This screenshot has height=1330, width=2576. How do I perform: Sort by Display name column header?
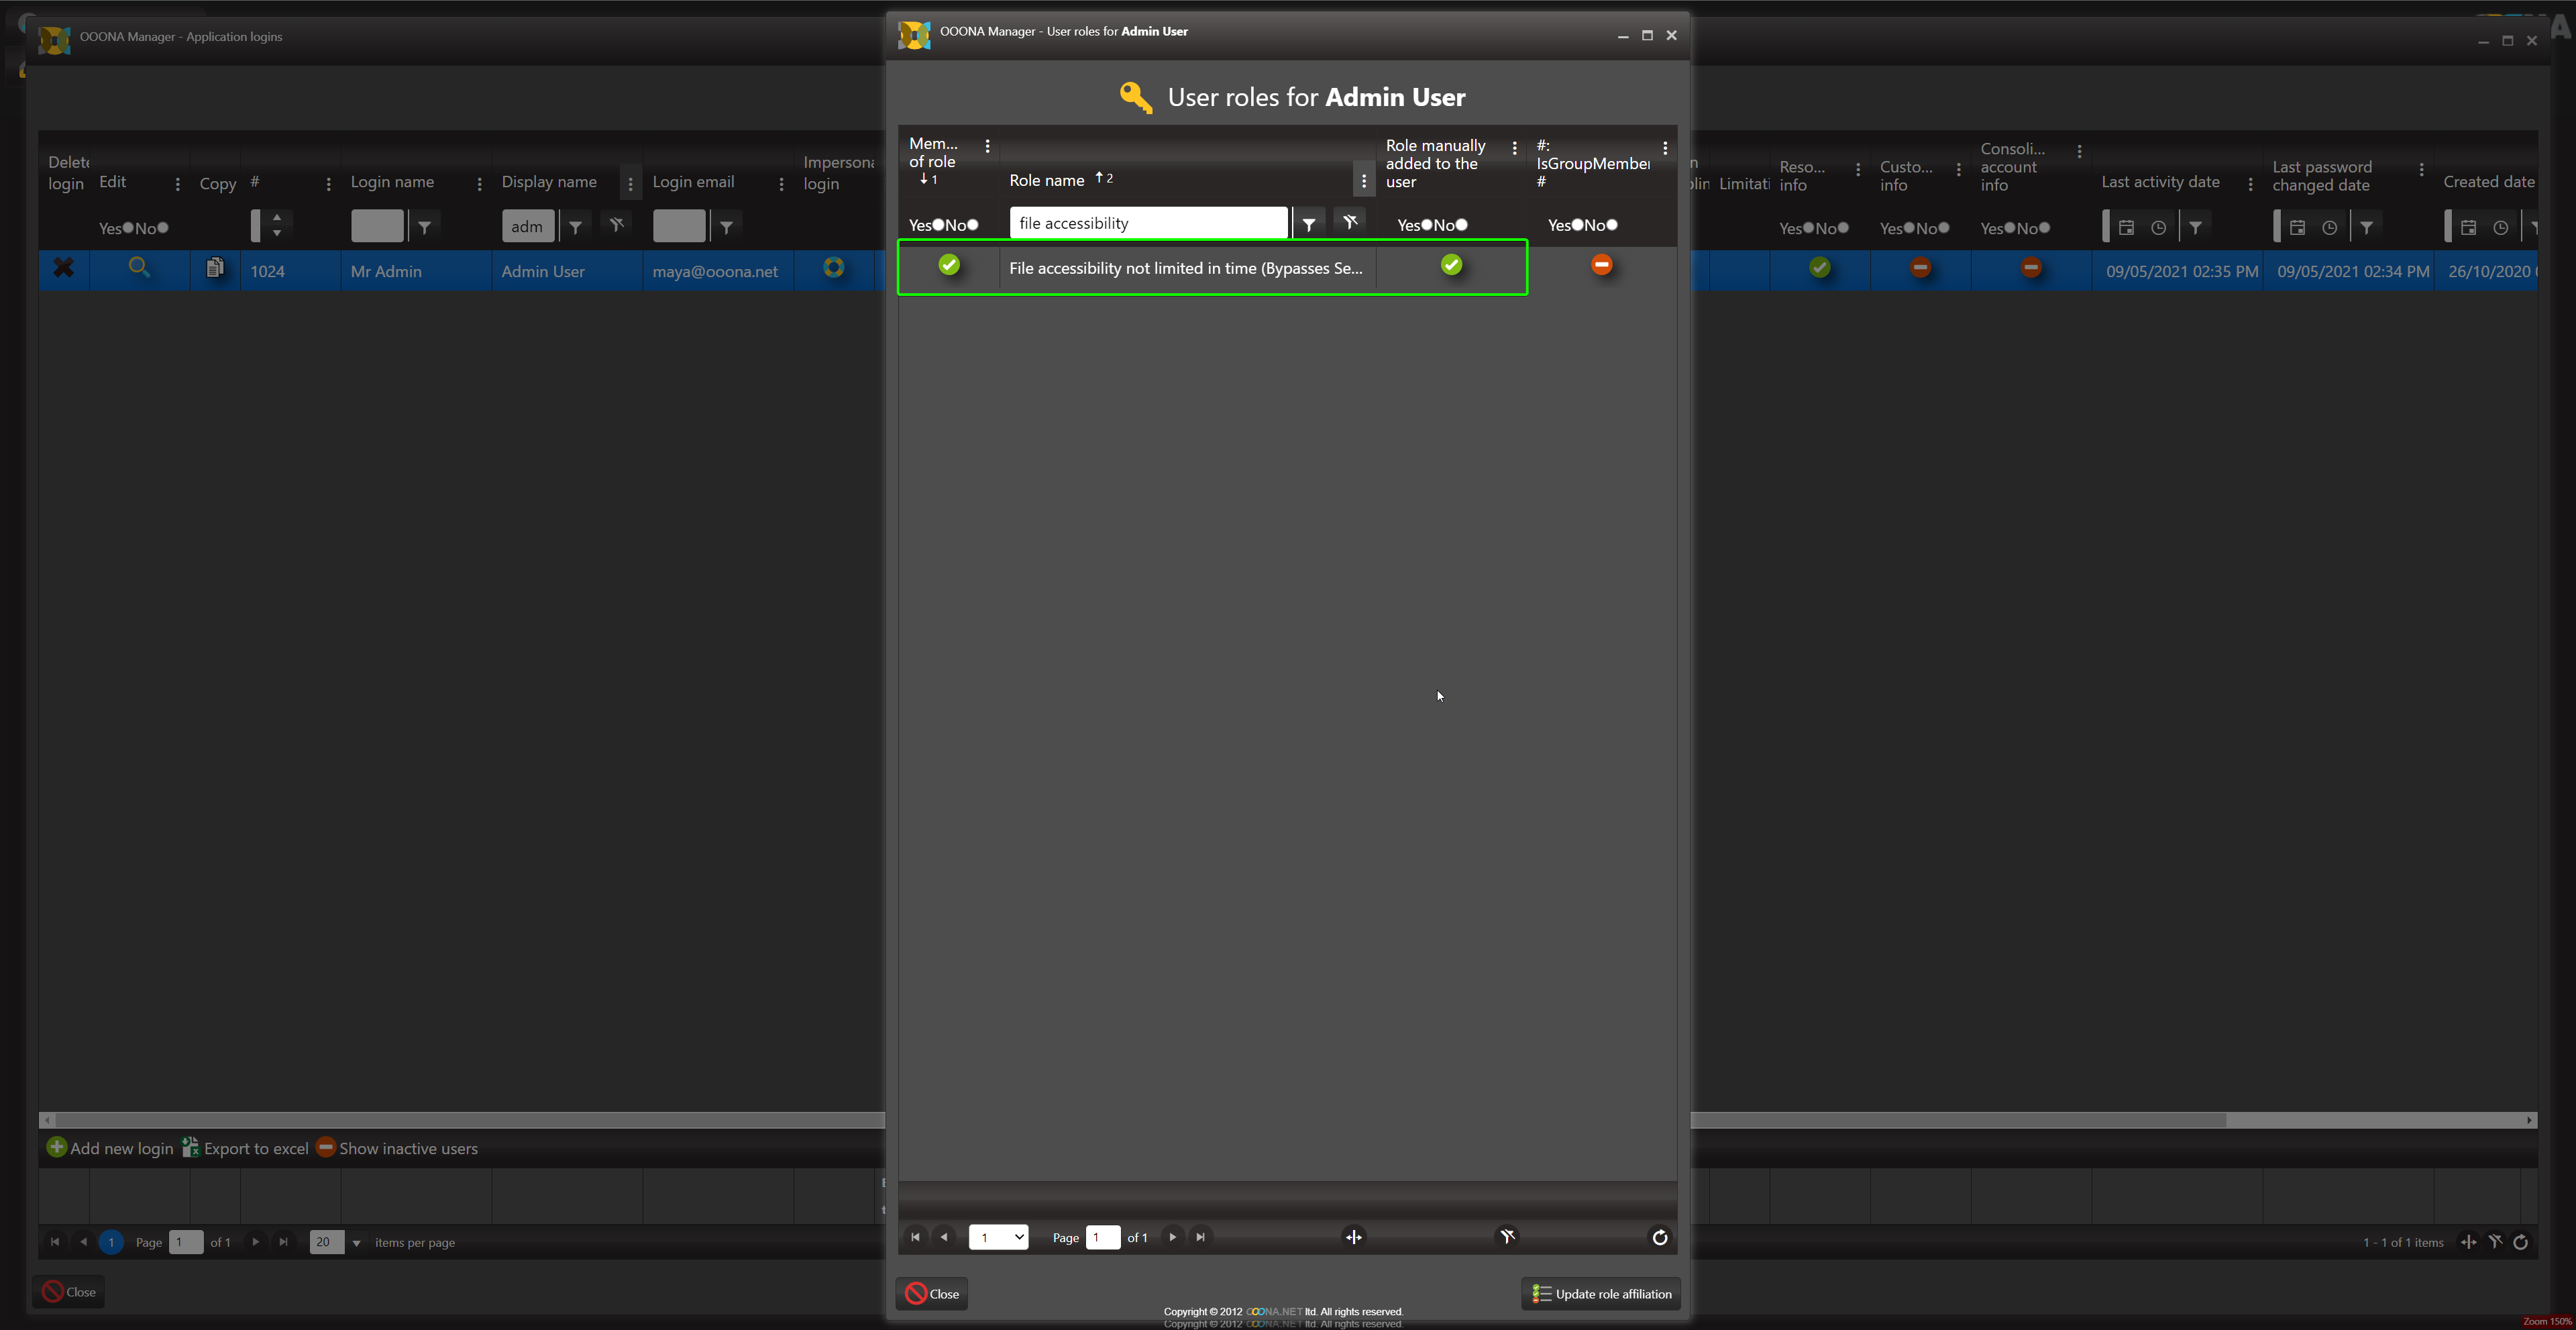pyautogui.click(x=548, y=182)
